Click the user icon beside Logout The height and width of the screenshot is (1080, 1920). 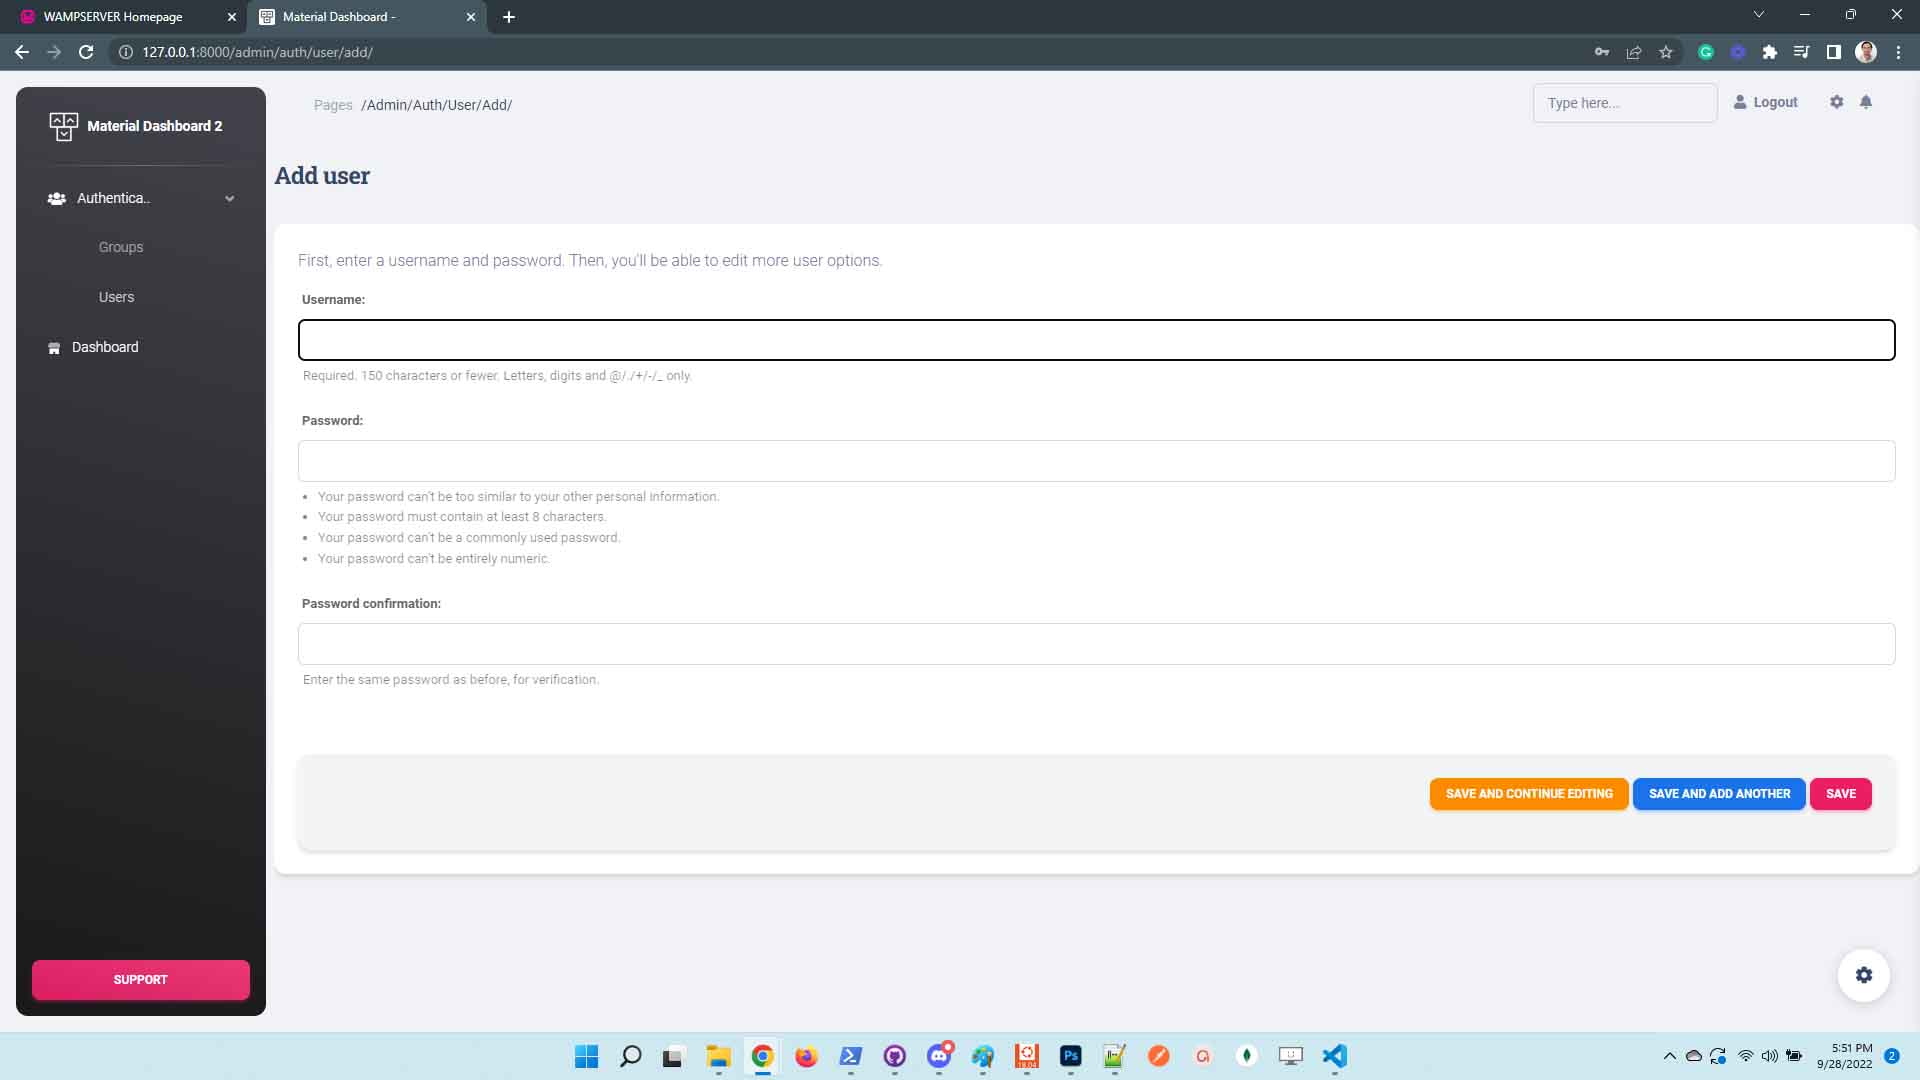[x=1740, y=102]
